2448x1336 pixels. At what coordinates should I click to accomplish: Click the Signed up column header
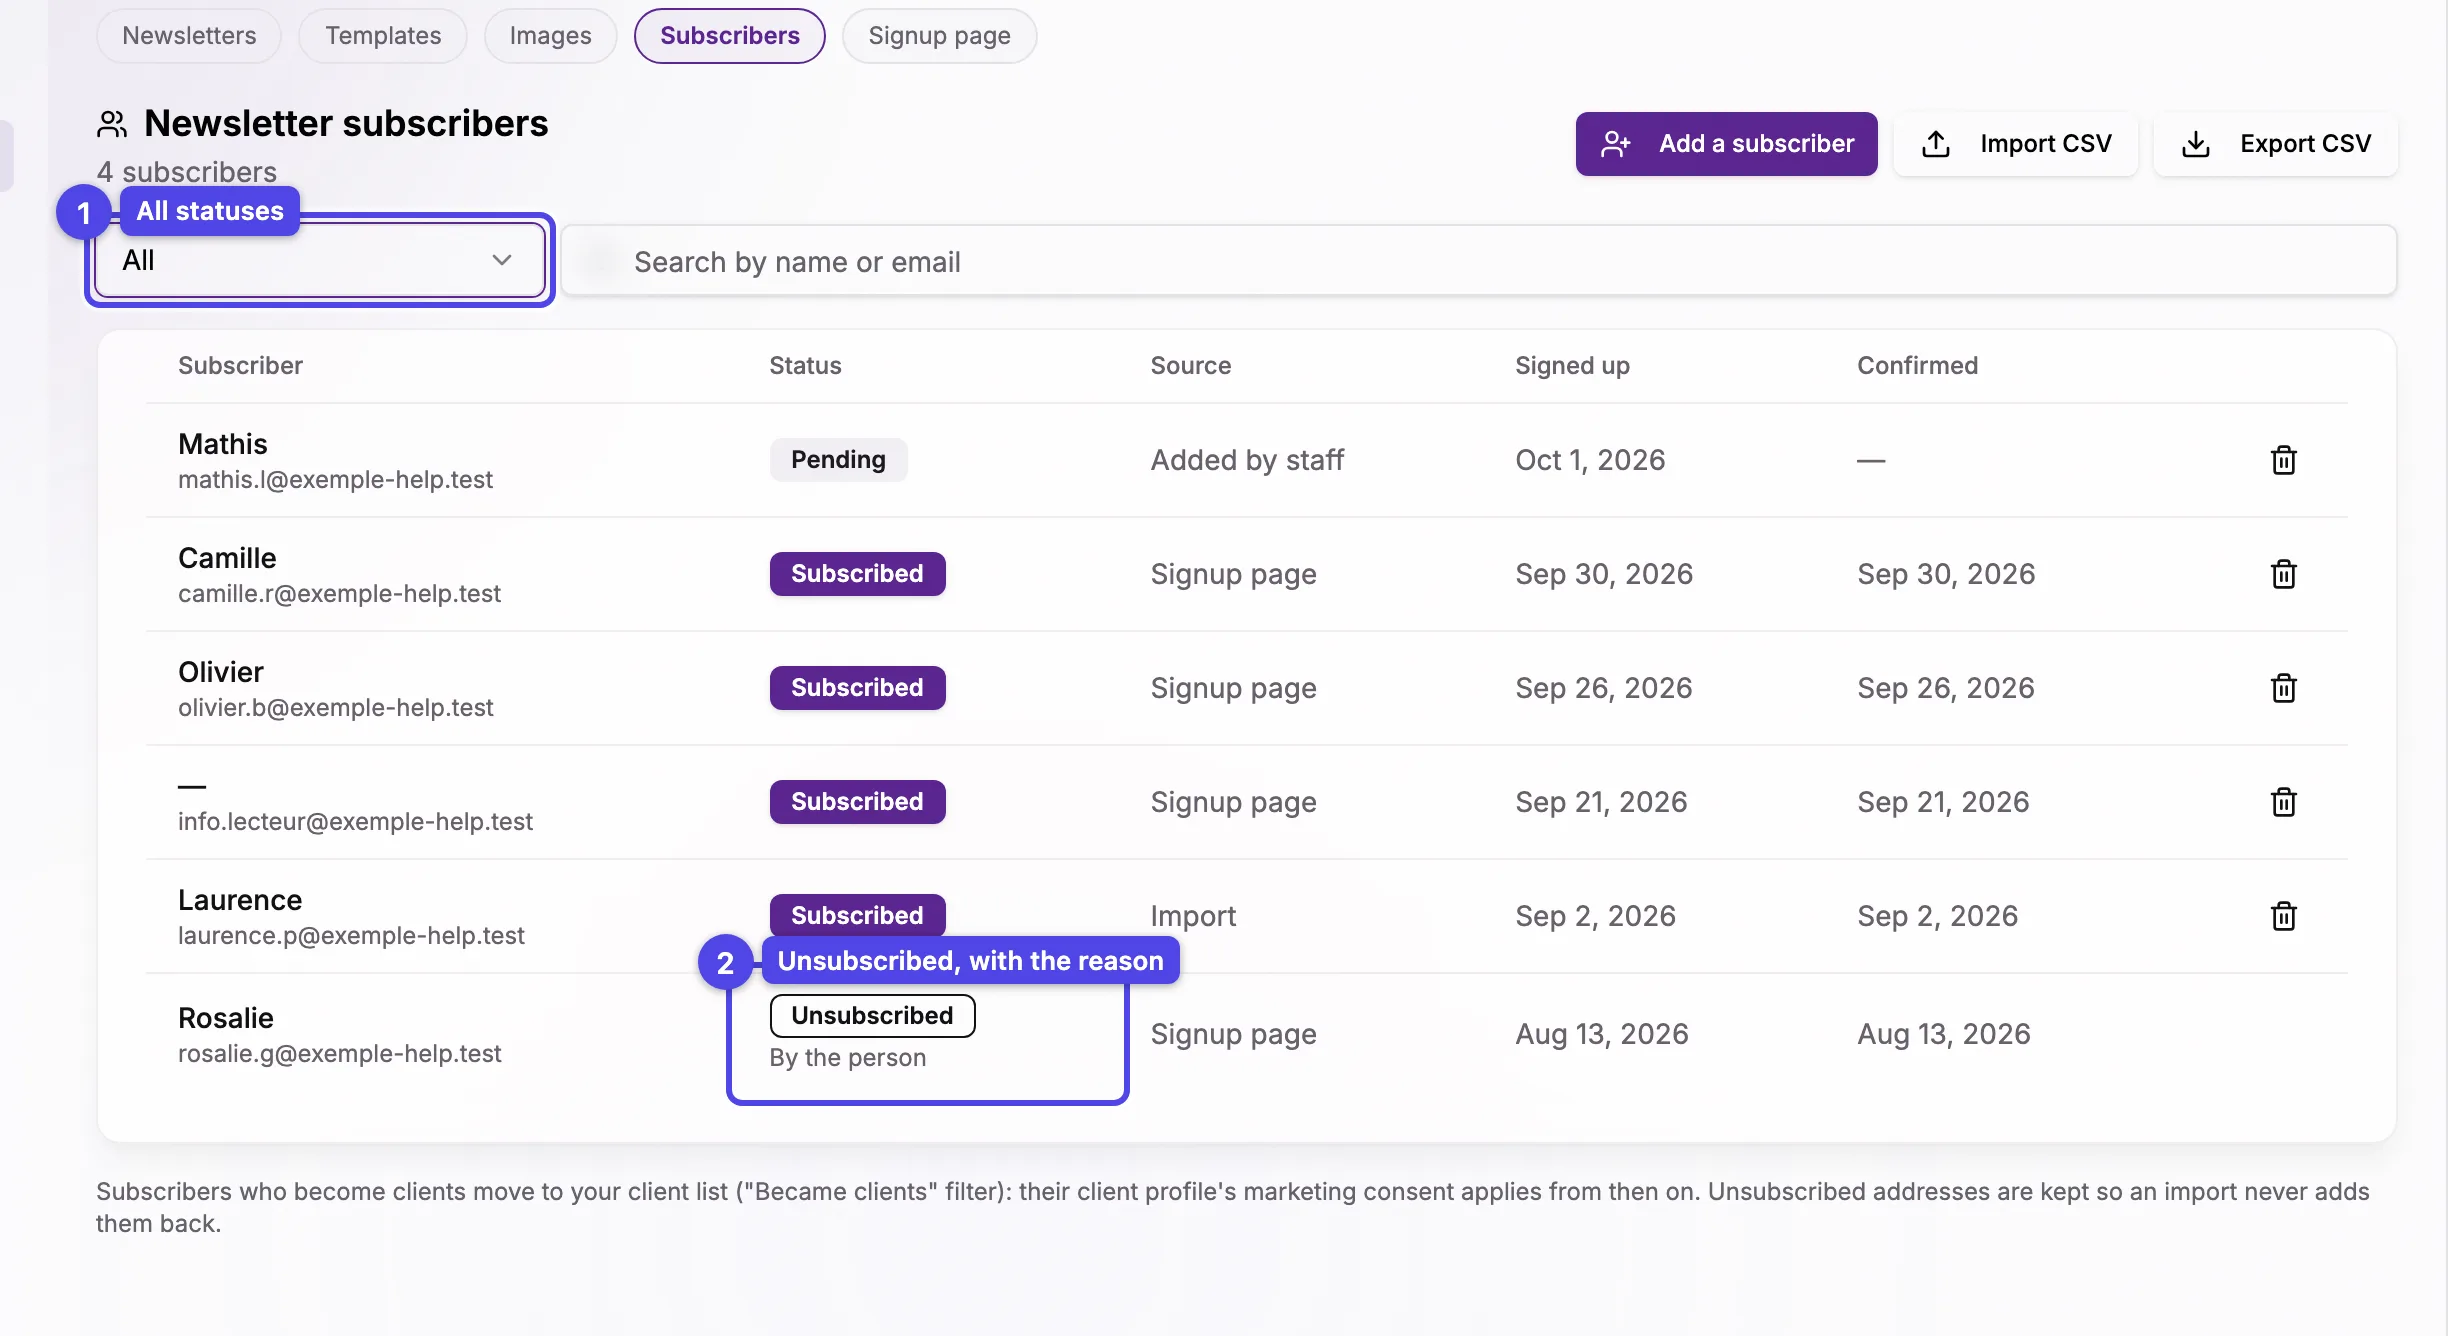[1572, 366]
